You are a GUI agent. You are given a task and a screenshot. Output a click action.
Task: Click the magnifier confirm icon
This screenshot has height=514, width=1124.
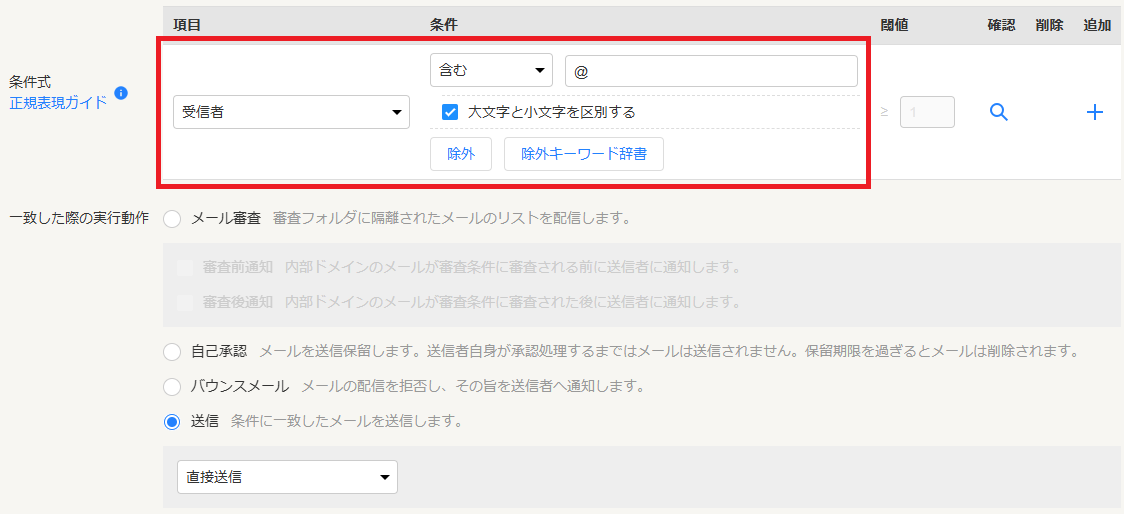point(999,112)
